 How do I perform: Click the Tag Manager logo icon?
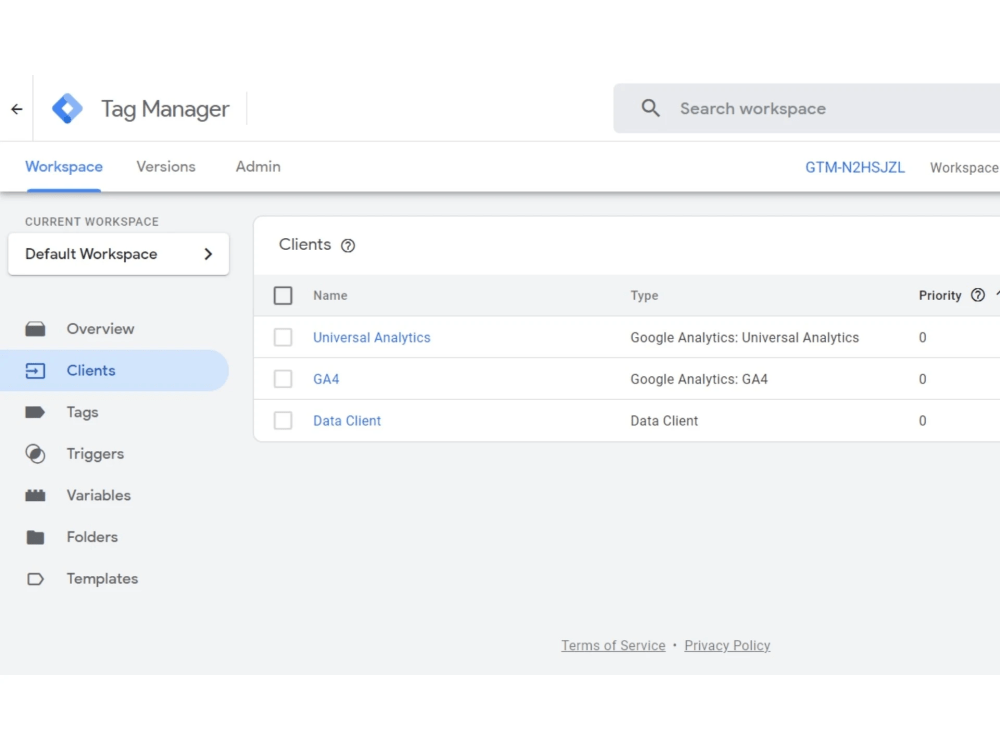pyautogui.click(x=68, y=108)
